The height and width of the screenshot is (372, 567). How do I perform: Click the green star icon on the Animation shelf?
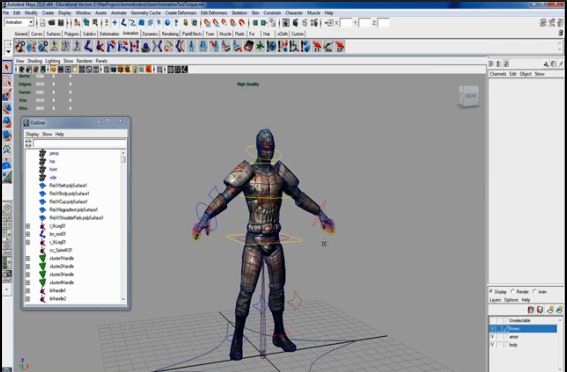pos(260,46)
